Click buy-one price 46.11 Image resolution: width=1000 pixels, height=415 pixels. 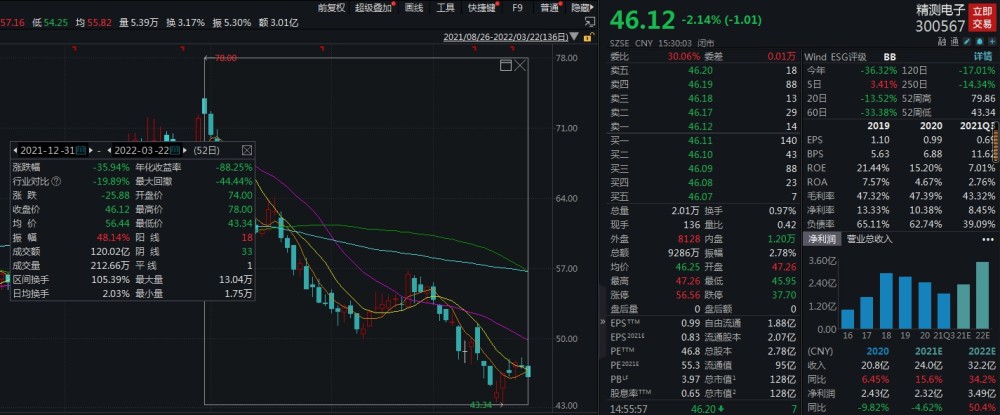click(700, 139)
